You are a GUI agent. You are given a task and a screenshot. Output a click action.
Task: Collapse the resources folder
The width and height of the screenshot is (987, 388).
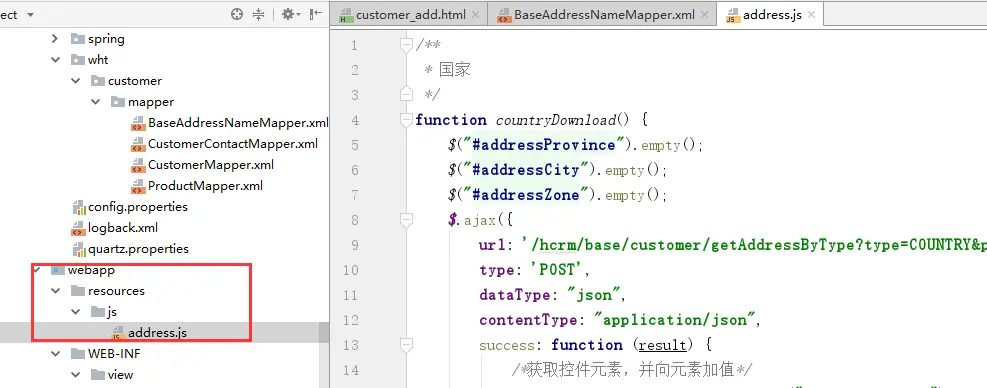55,291
